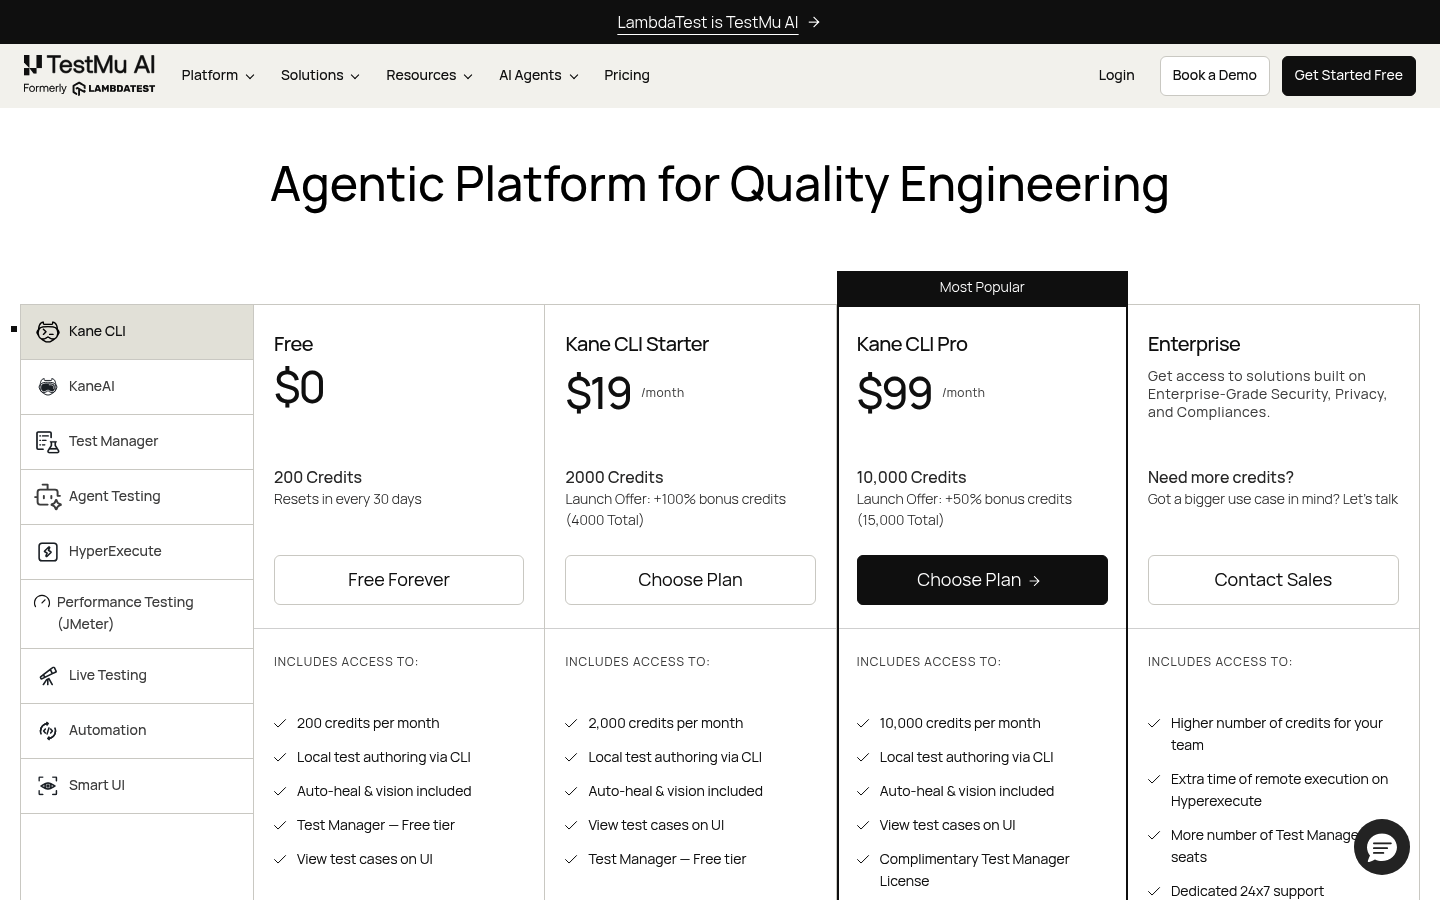Click Higher number of credits feature
The width and height of the screenshot is (1440, 900).
tap(1277, 734)
